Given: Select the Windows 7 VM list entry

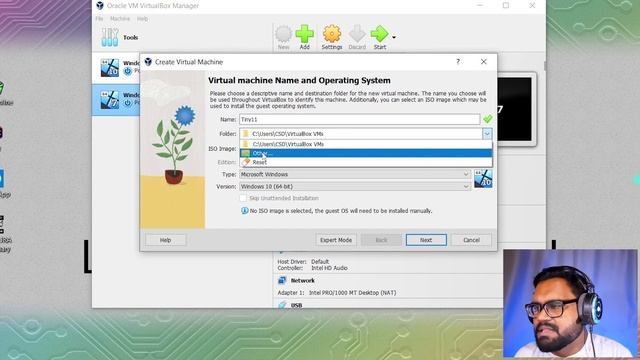Looking at the screenshot, I should pos(117,100).
